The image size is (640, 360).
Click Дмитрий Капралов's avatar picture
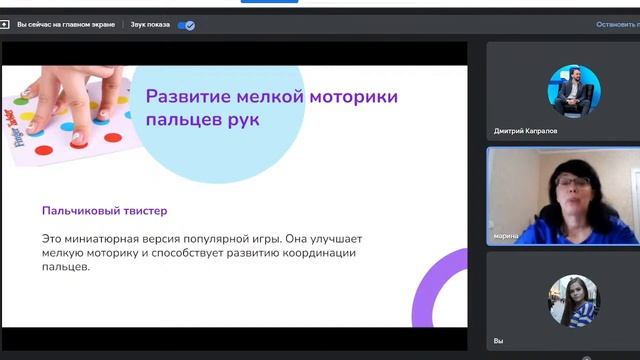click(x=574, y=91)
